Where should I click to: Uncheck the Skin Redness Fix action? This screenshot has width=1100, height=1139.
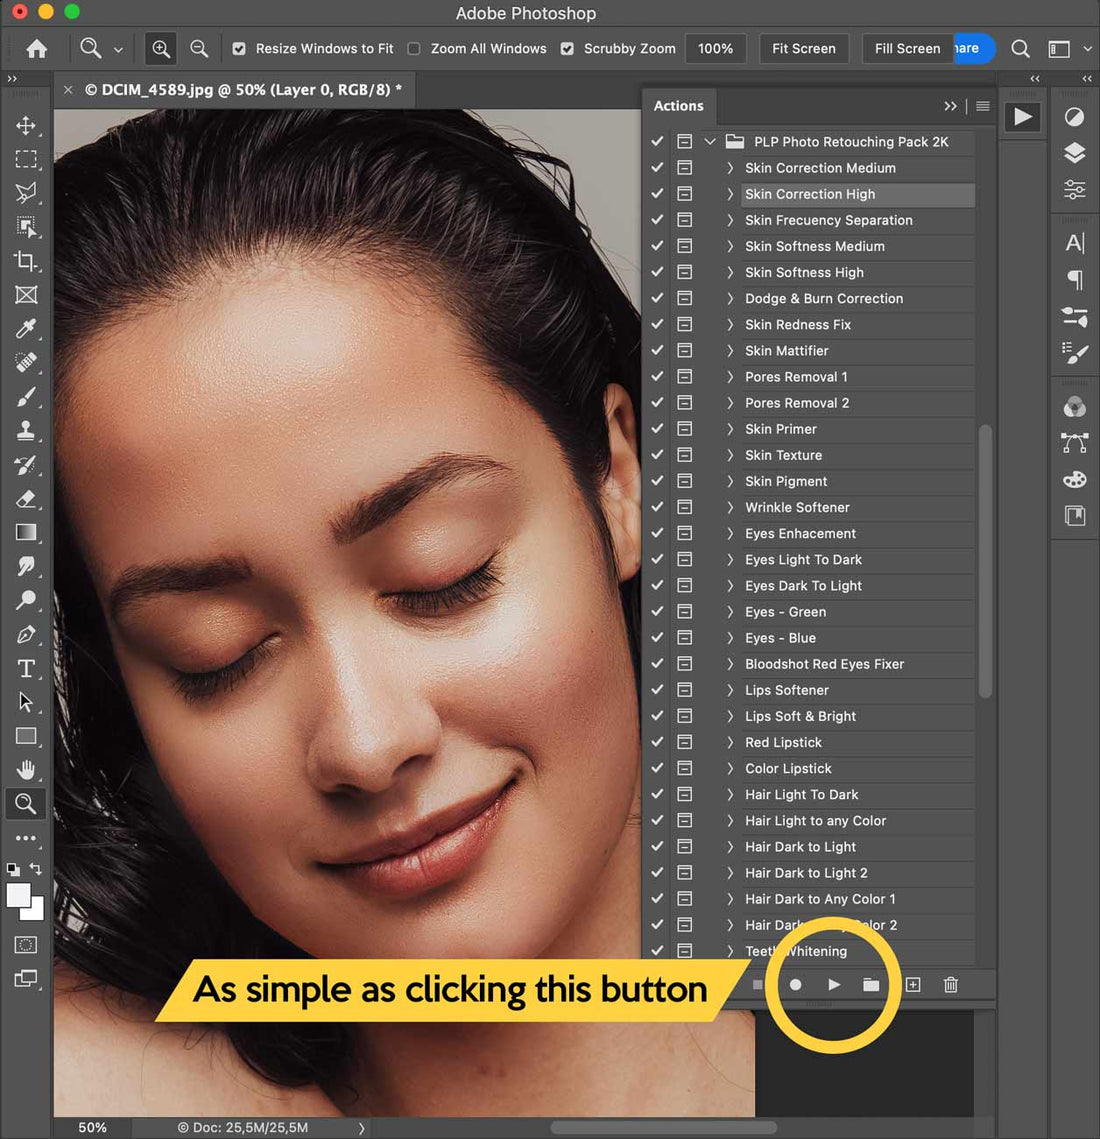pos(657,325)
